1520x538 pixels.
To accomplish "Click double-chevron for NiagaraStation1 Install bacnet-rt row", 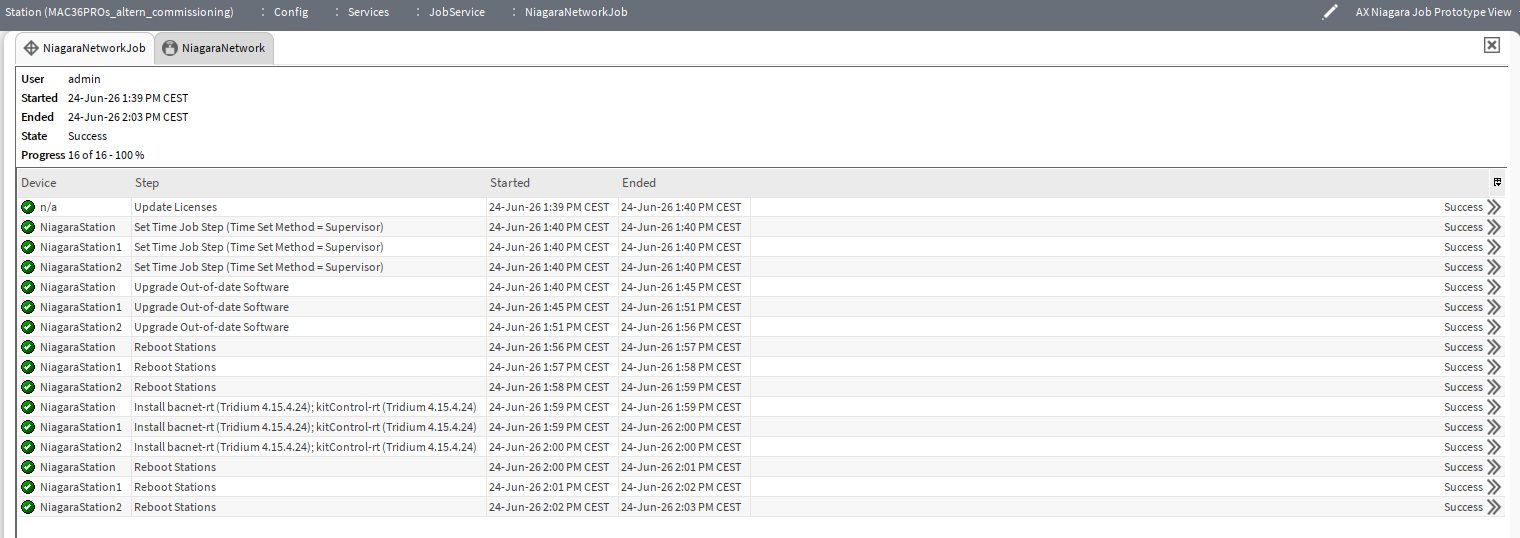I will click(x=1494, y=427).
